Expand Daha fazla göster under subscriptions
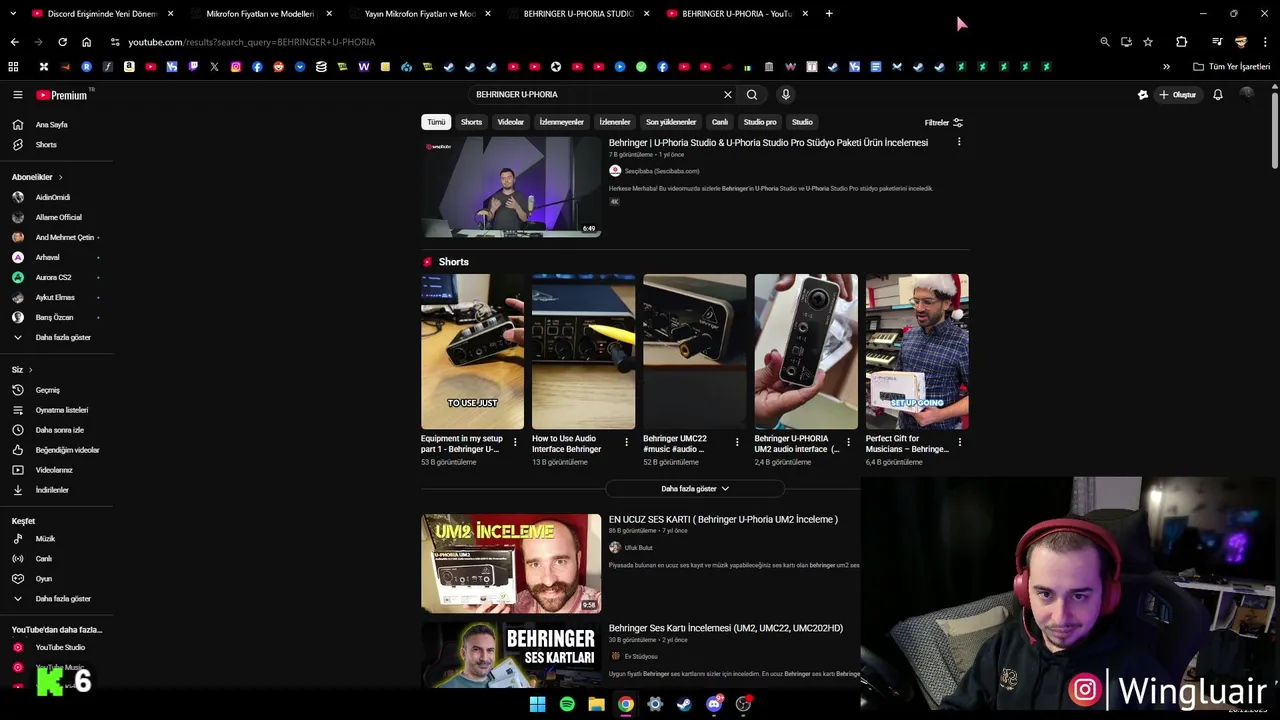The width and height of the screenshot is (1280, 720). (x=63, y=338)
